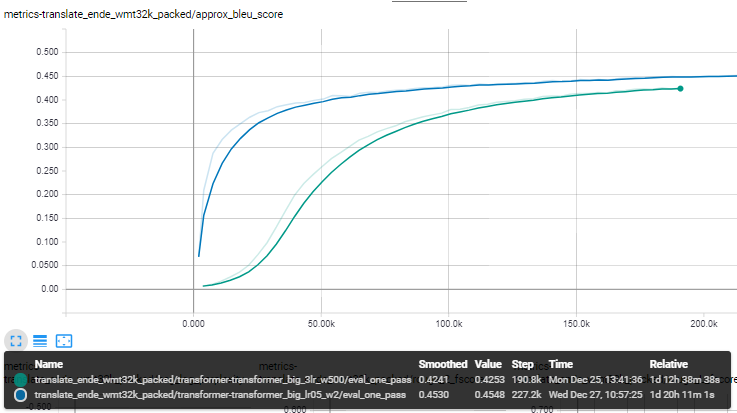Click time Mon Dec 25, 13:41:36
This screenshot has width=737, height=413.
596,380
